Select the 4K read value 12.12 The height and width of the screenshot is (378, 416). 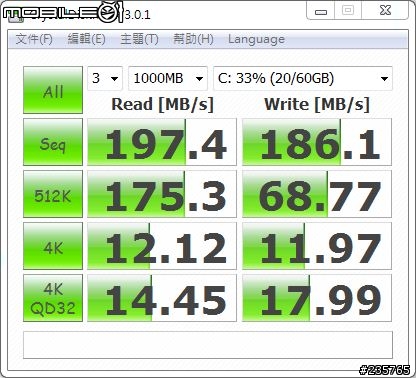pyautogui.click(x=162, y=246)
